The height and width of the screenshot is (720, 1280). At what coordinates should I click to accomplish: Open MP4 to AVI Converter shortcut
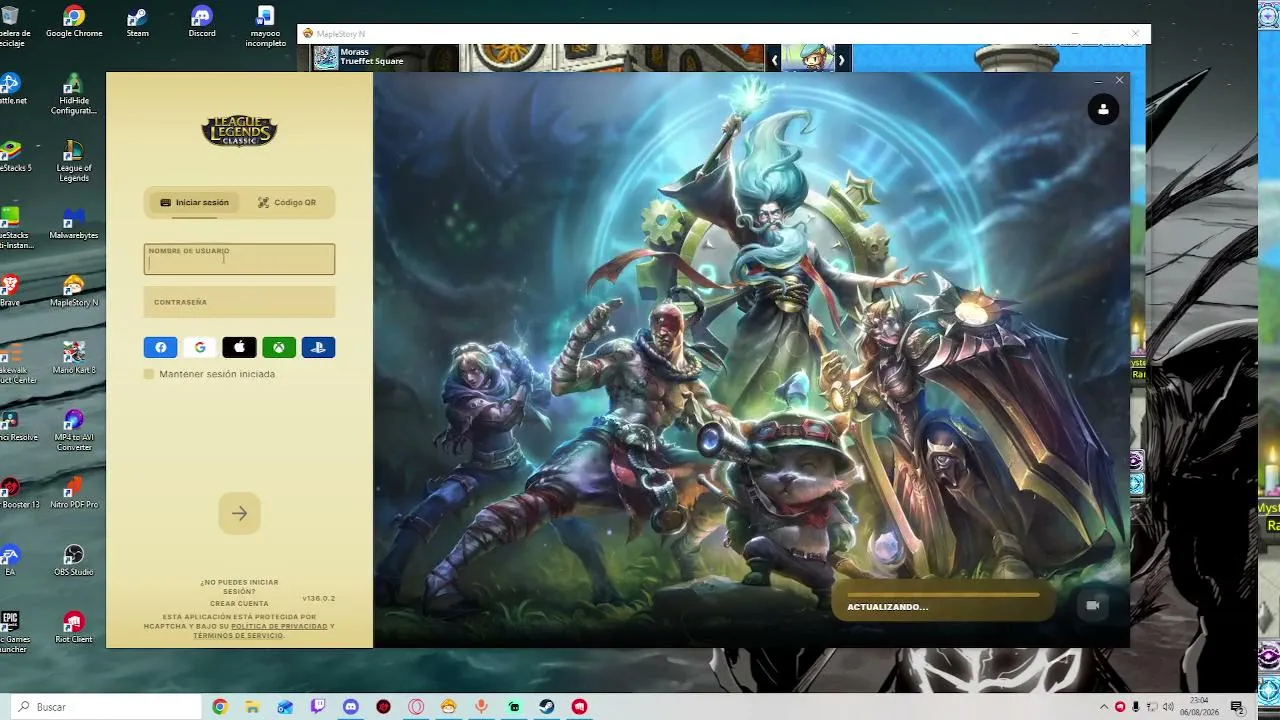tap(74, 430)
